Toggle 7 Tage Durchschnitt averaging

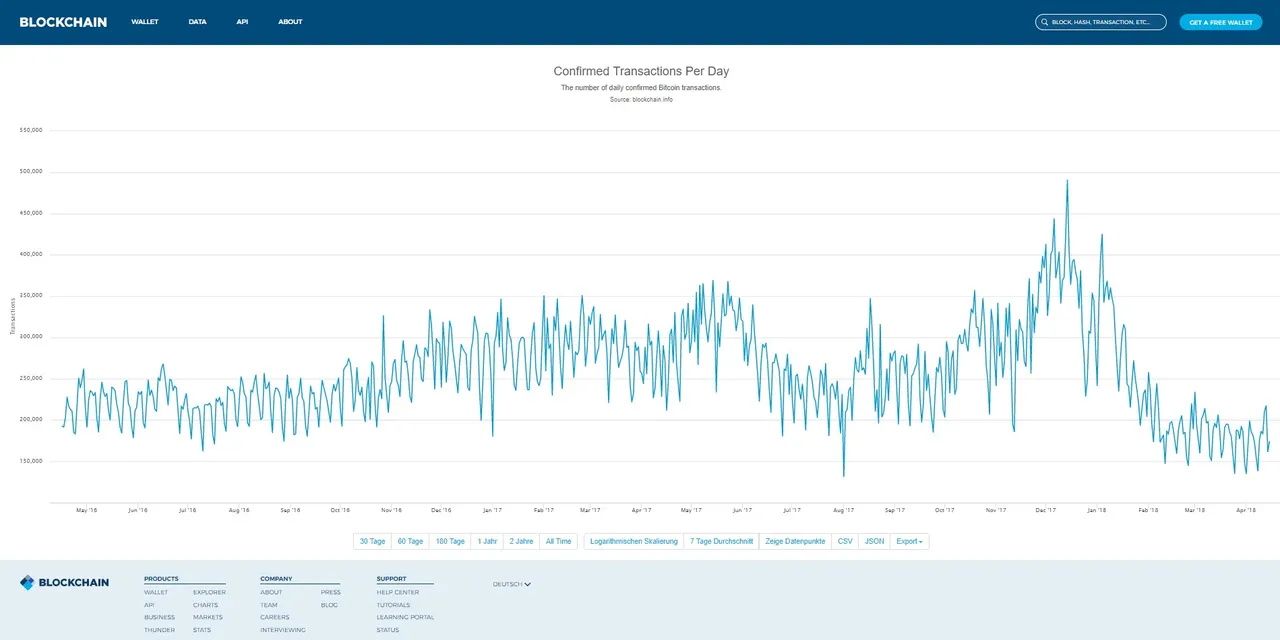[x=721, y=541]
